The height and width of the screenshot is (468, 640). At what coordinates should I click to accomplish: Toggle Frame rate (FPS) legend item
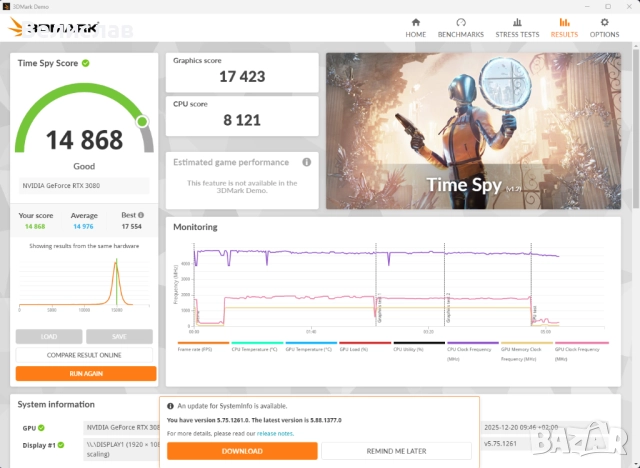[x=203, y=347]
